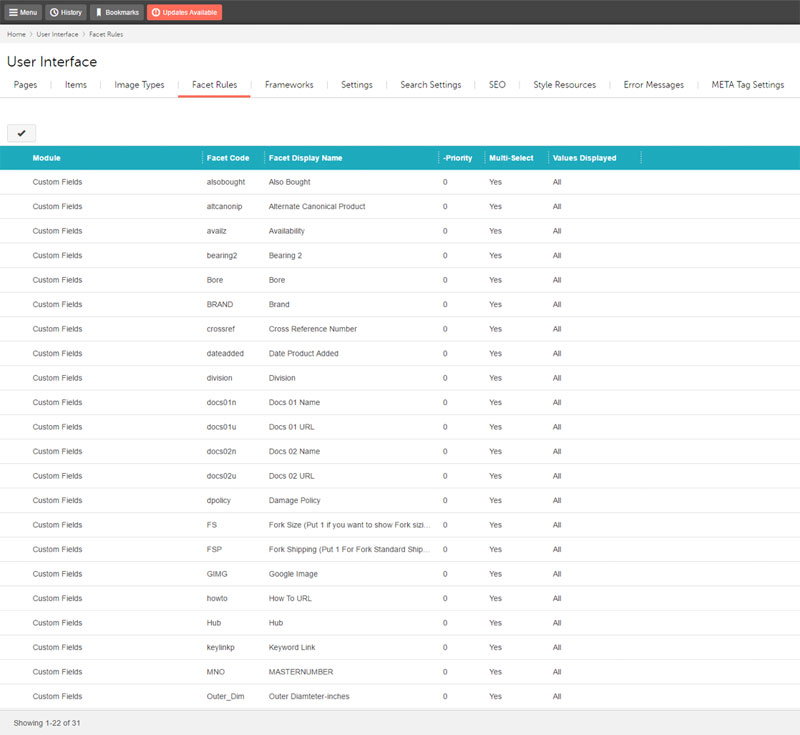Click Docs 01 Name display name
800x735 pixels.
point(294,402)
